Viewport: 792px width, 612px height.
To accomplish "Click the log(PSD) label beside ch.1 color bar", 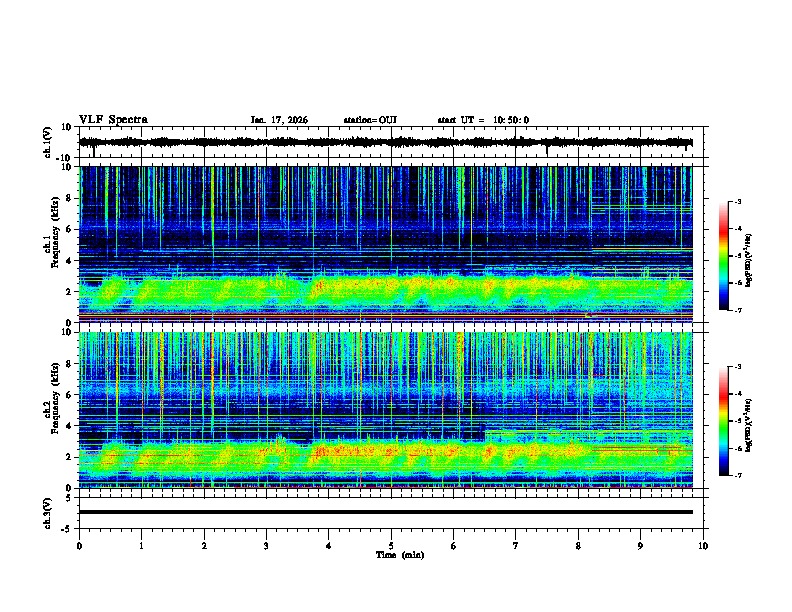I will pos(749,260).
